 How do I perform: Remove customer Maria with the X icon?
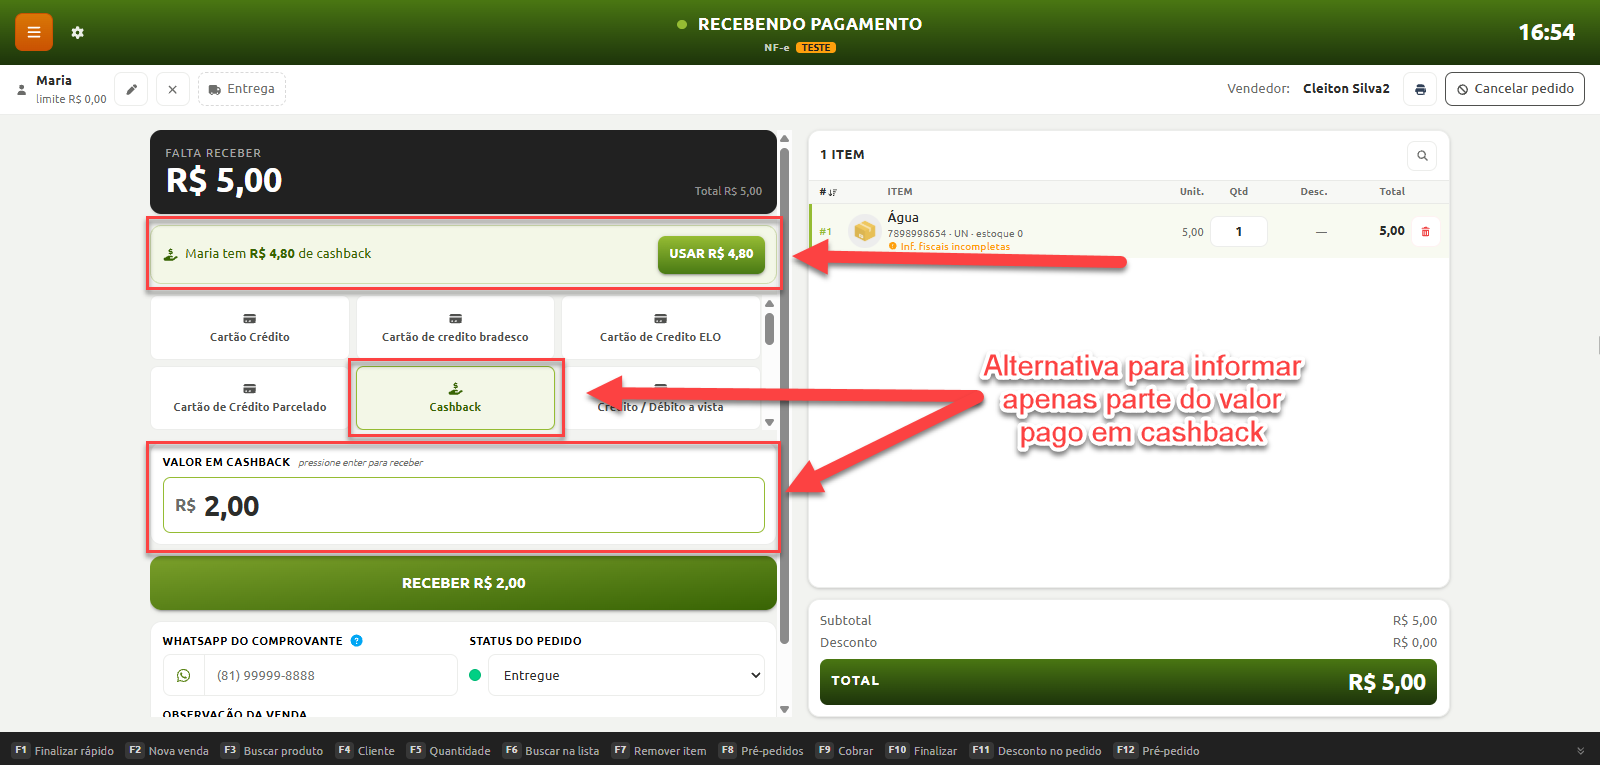pyautogui.click(x=172, y=89)
